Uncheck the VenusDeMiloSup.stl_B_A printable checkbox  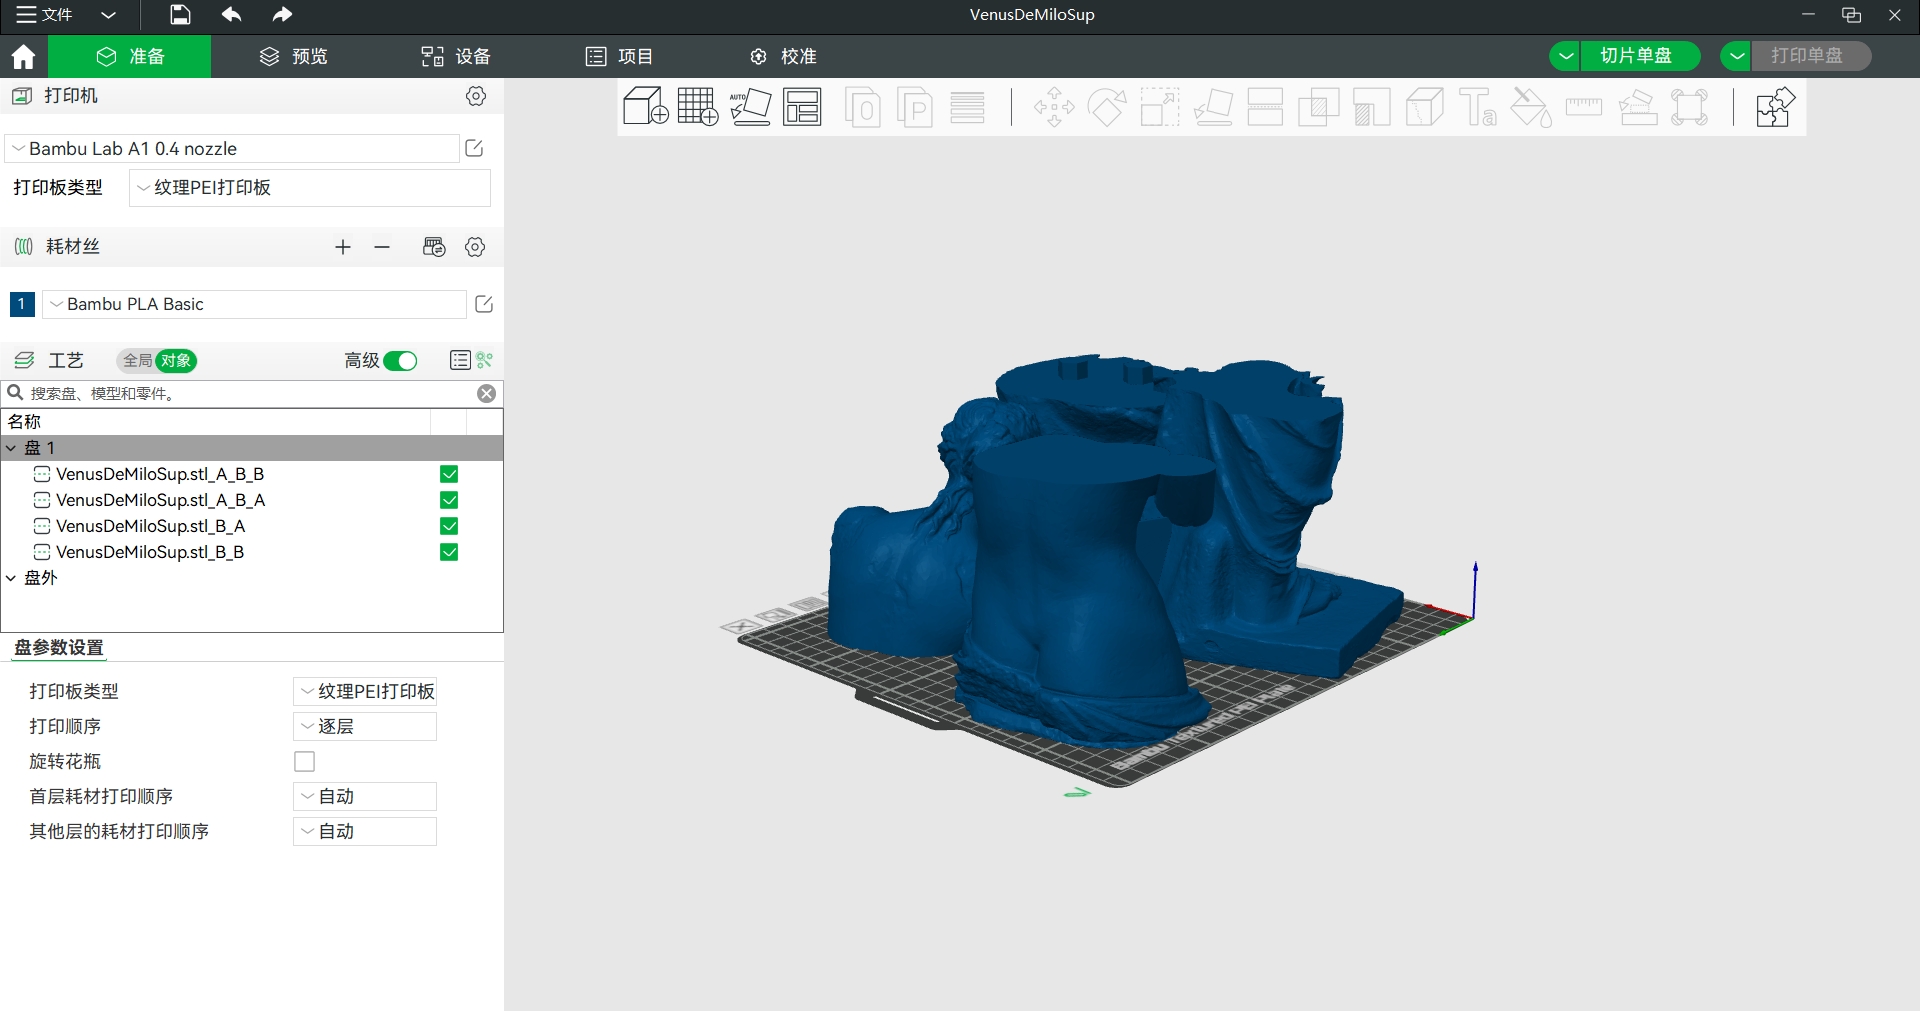(x=449, y=526)
